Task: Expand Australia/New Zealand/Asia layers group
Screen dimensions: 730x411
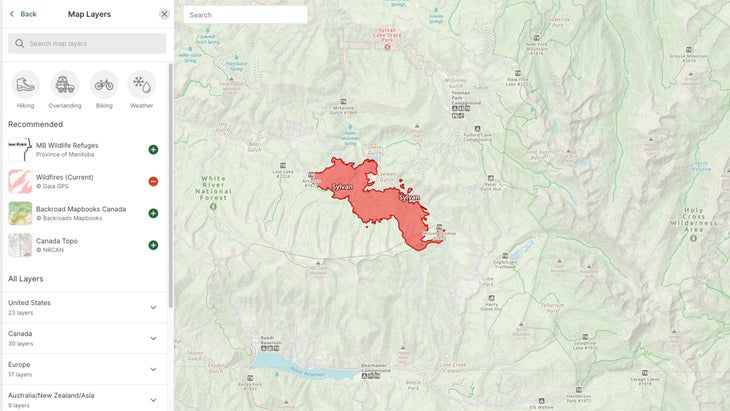Action: point(84,399)
